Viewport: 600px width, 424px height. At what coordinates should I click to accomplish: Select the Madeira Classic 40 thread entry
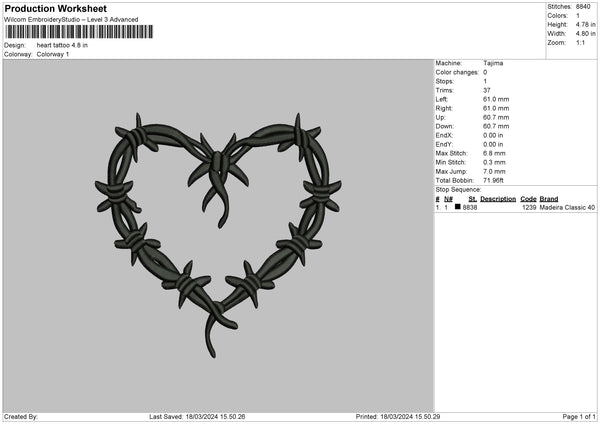click(567, 207)
